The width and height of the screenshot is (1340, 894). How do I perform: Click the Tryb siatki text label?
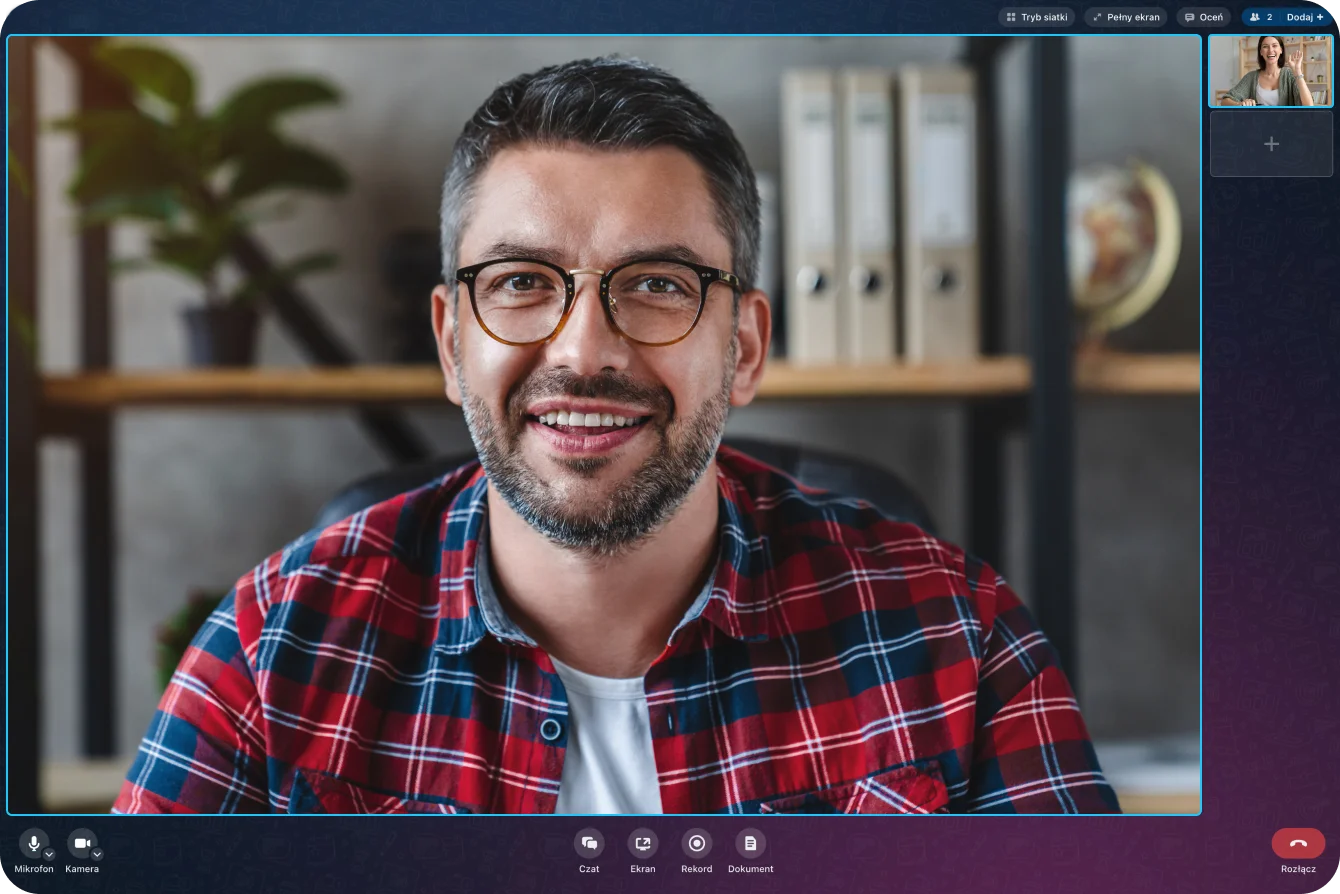[x=1045, y=17]
